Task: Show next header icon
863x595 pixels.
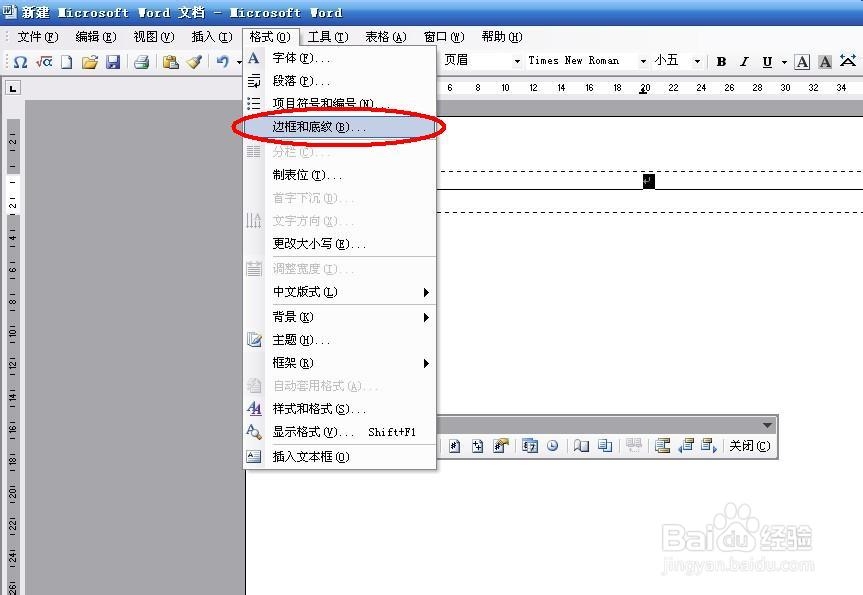Action: click(x=709, y=446)
